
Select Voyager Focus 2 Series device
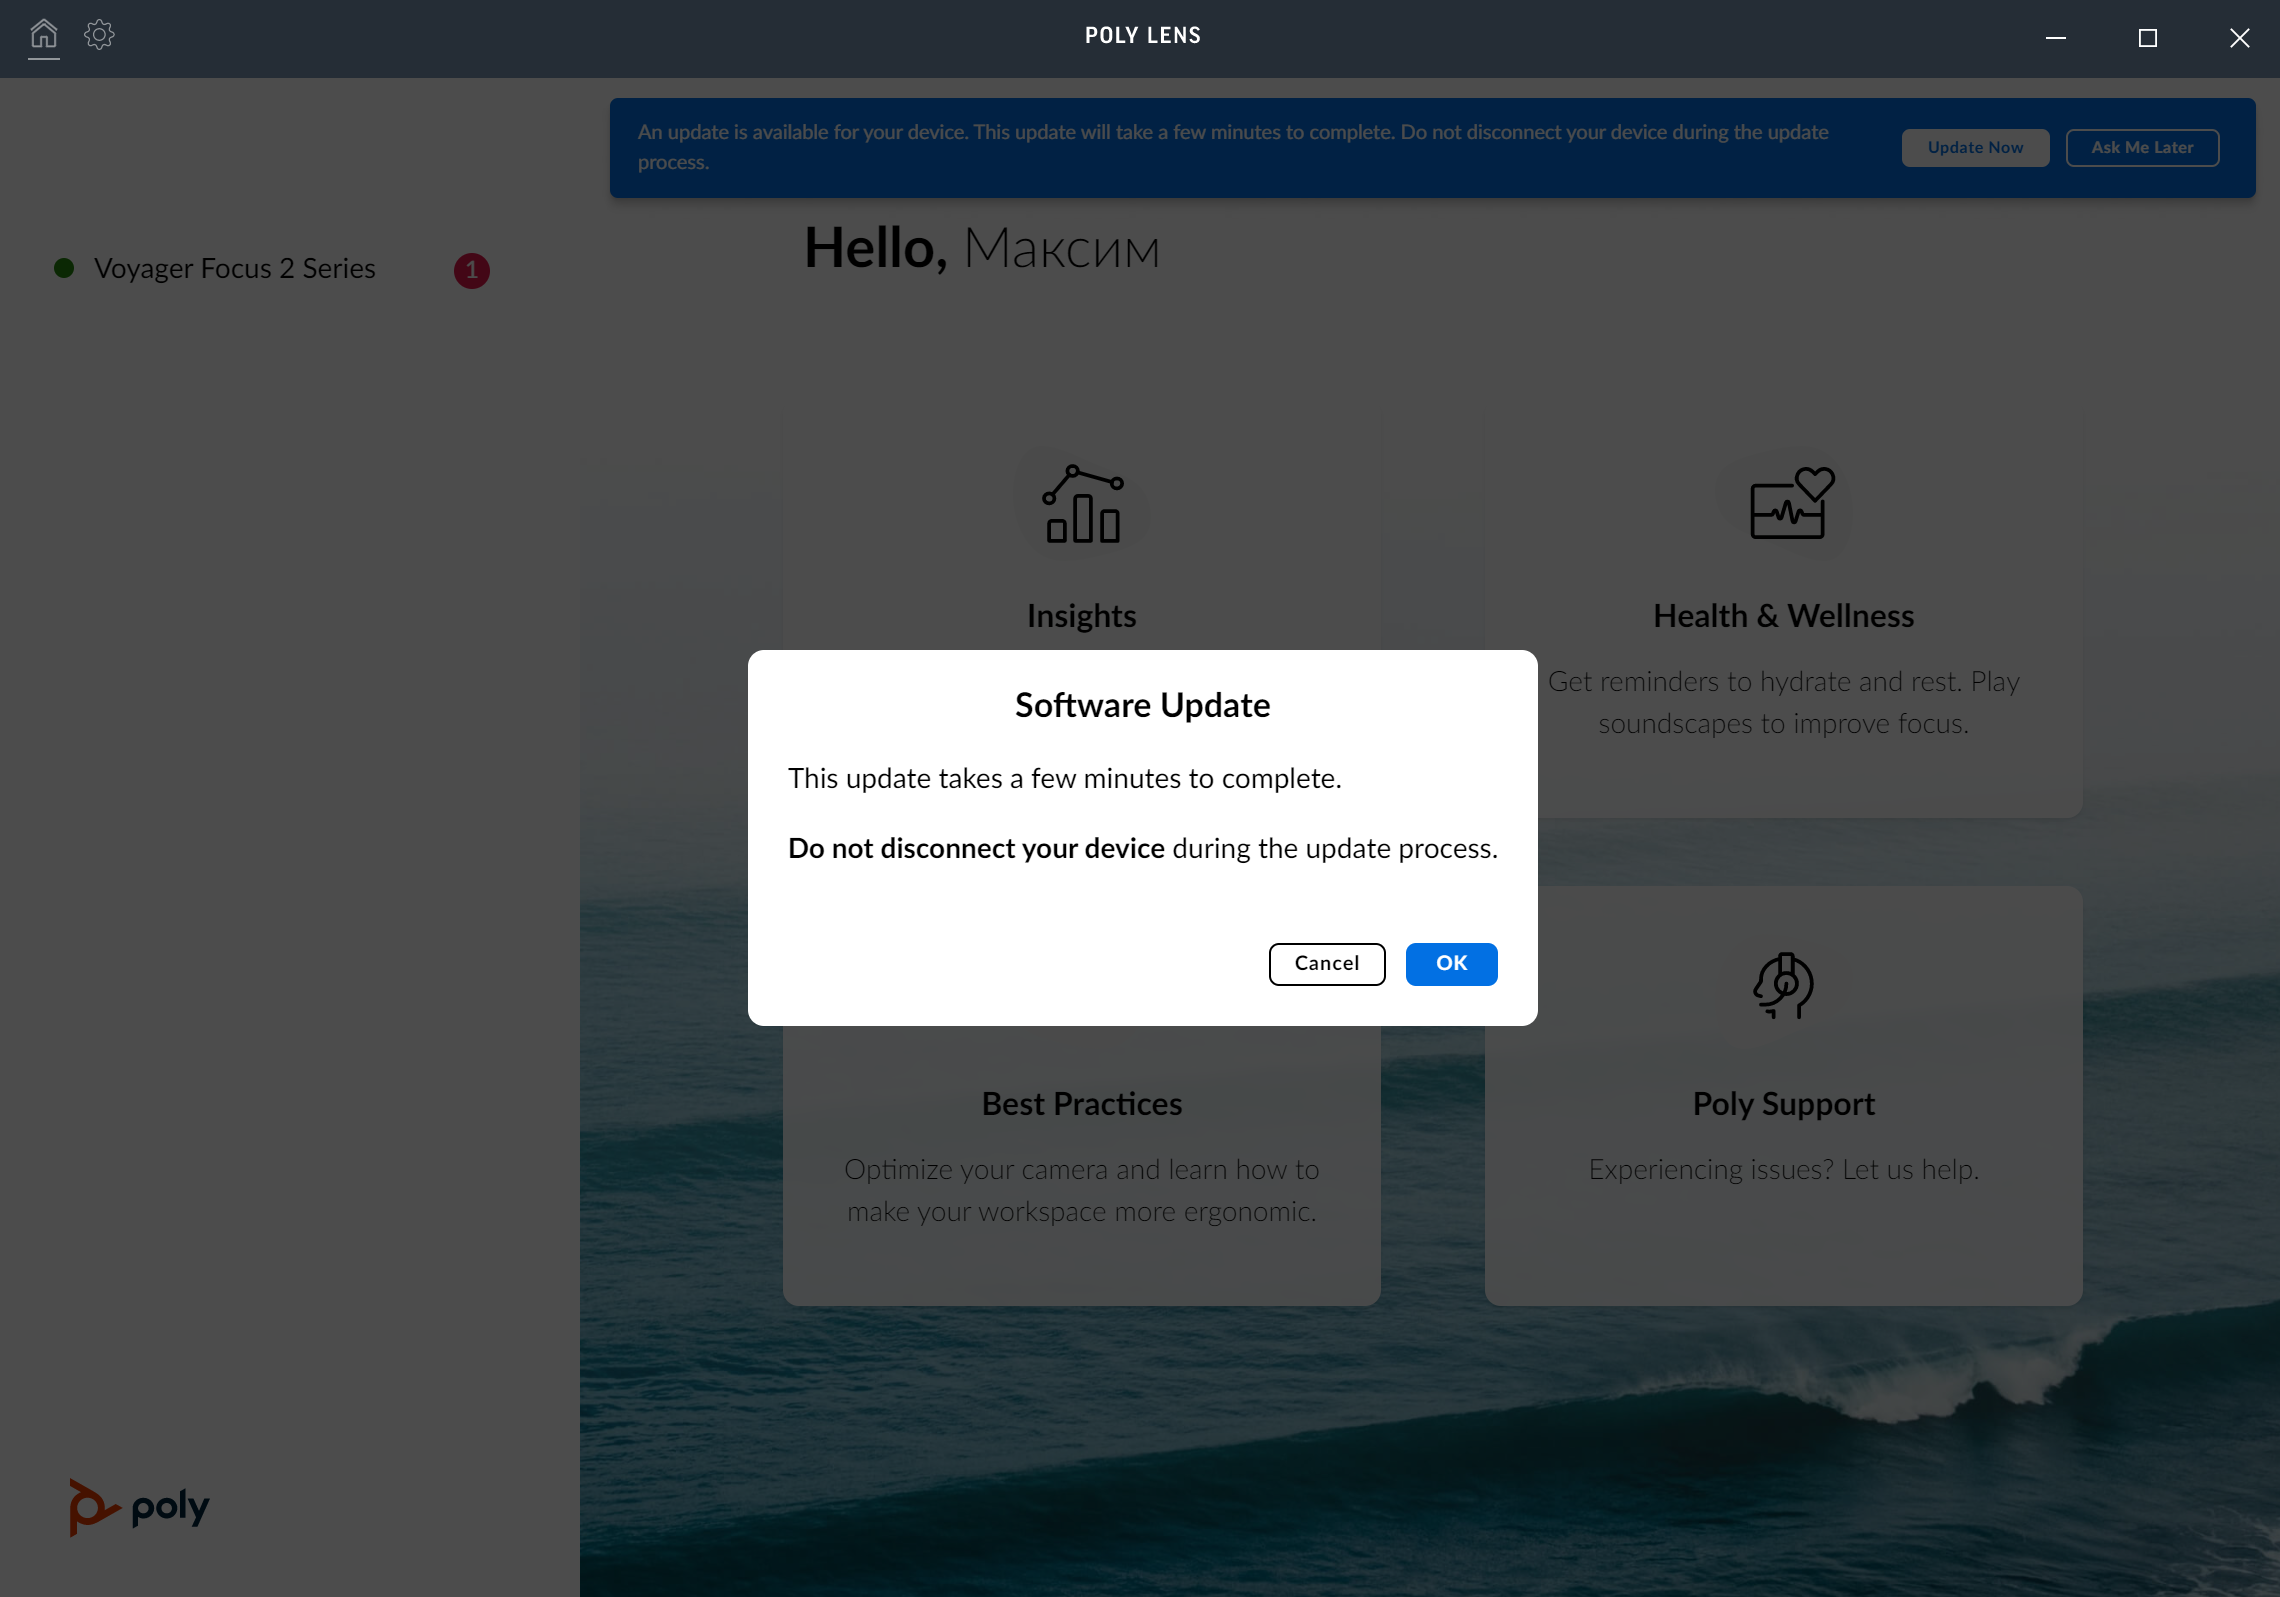pos(235,269)
